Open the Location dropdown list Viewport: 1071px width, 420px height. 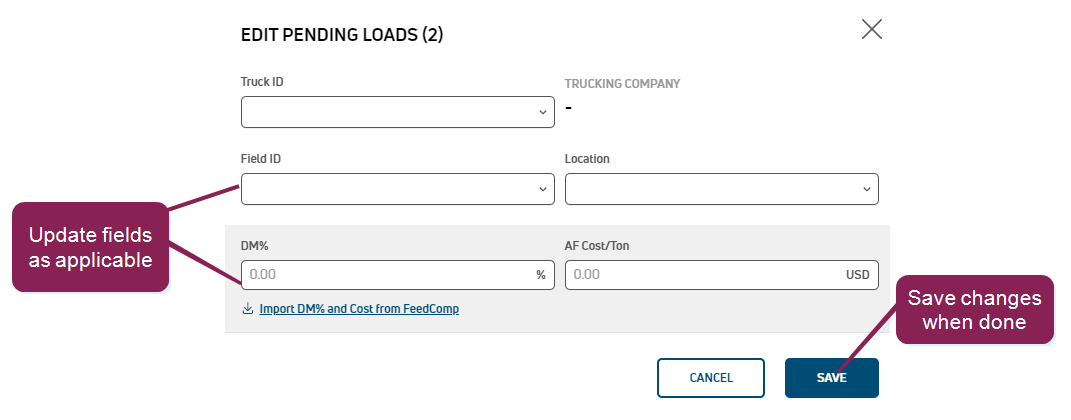(x=721, y=189)
